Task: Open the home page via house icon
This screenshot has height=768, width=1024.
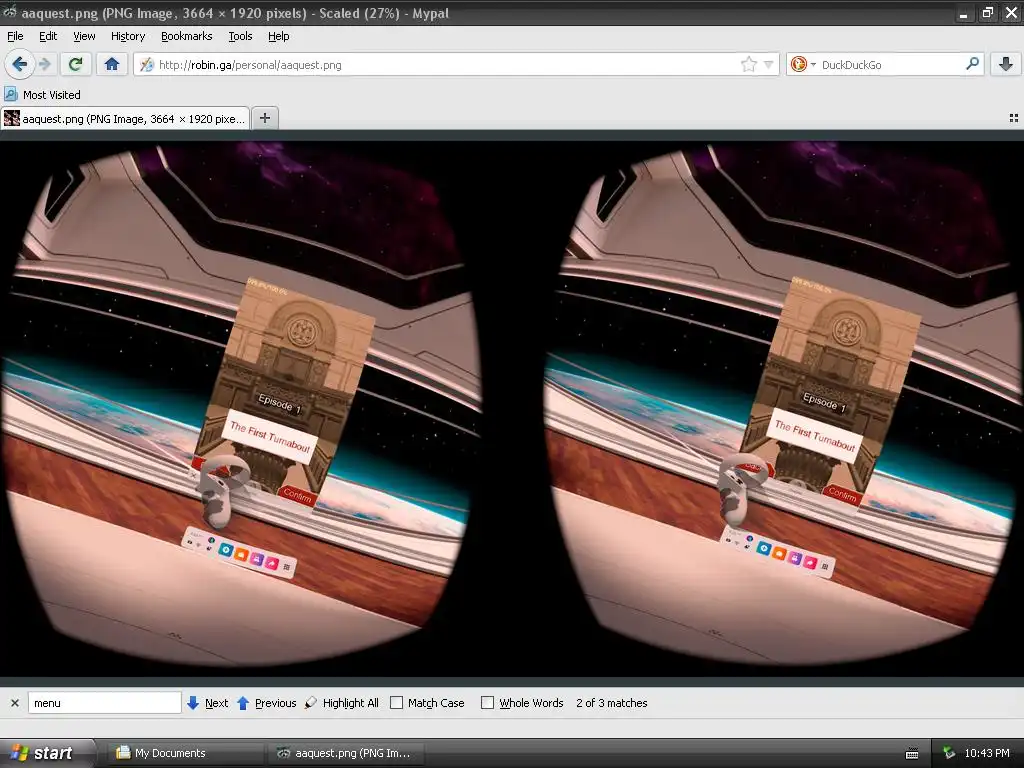Action: coord(112,64)
